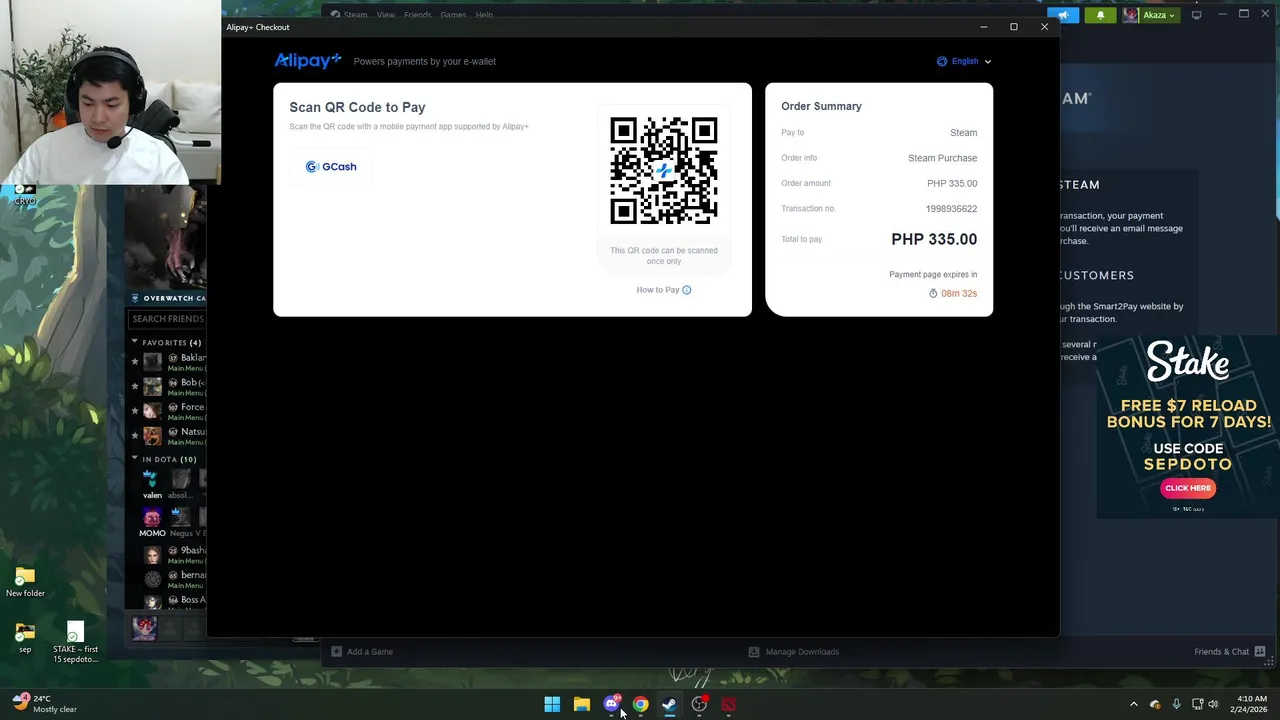Click the volume tray icon

coord(1213,705)
